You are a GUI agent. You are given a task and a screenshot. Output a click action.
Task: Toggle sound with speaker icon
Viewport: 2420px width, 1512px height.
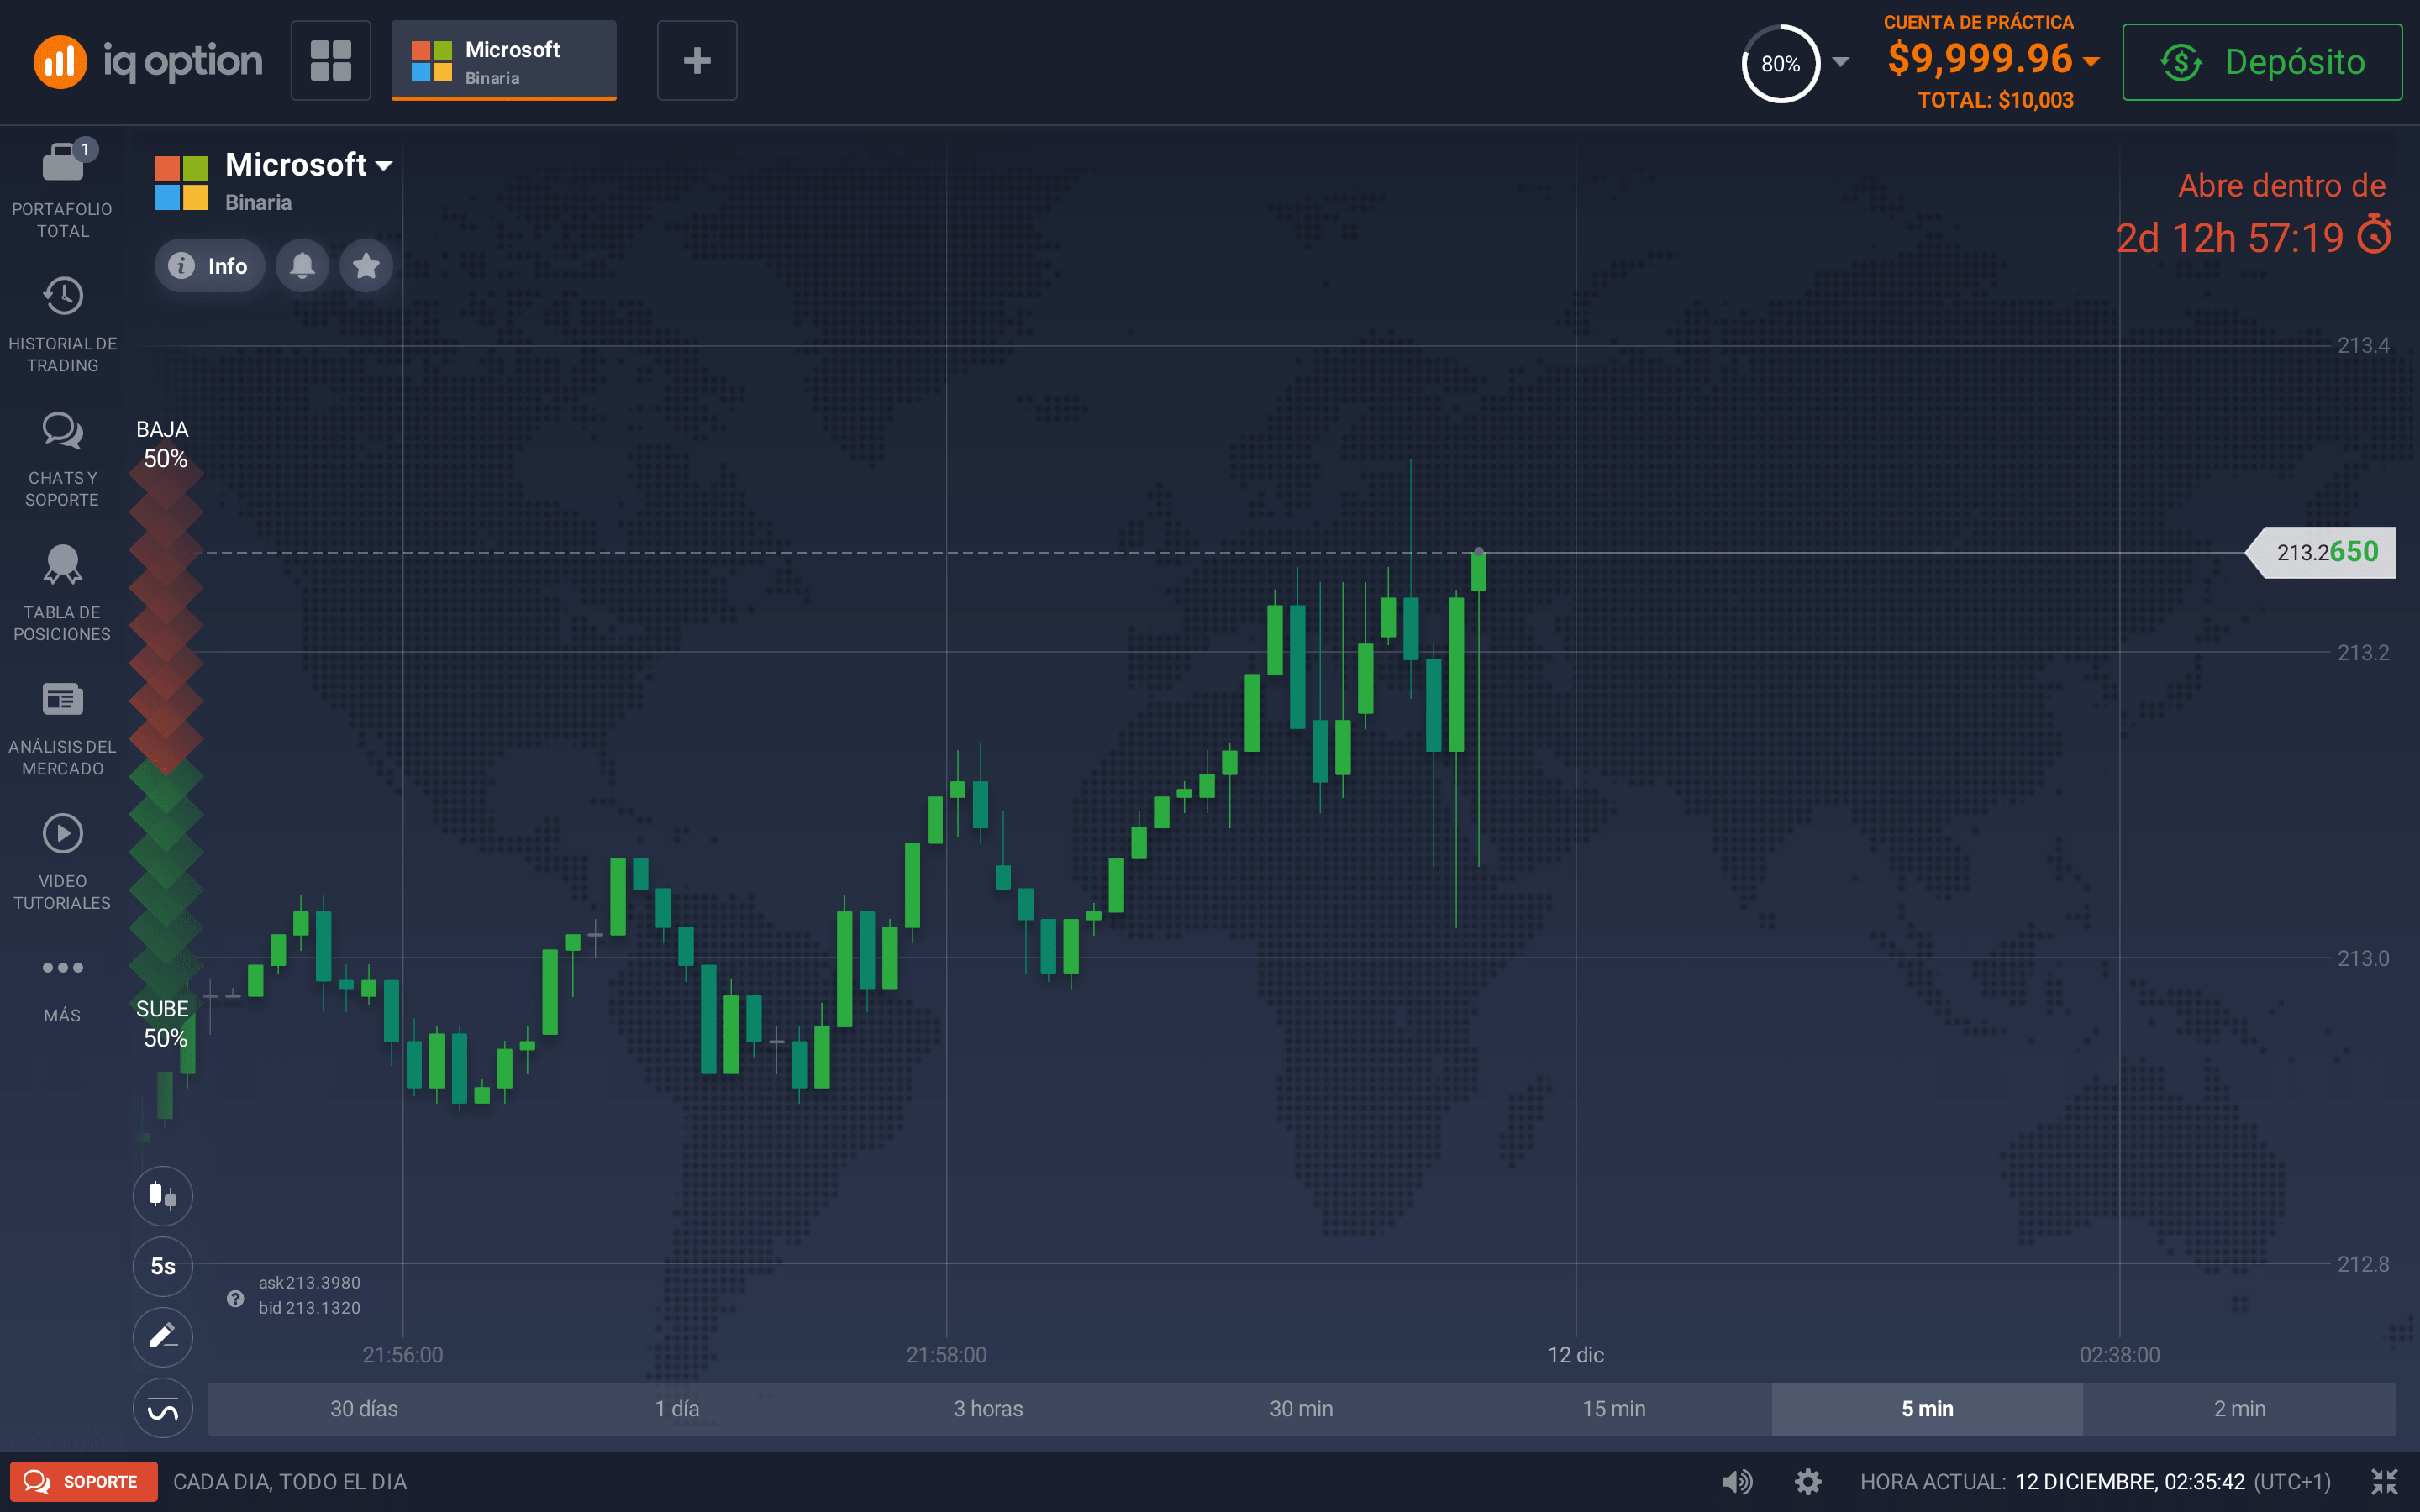point(1737,1481)
